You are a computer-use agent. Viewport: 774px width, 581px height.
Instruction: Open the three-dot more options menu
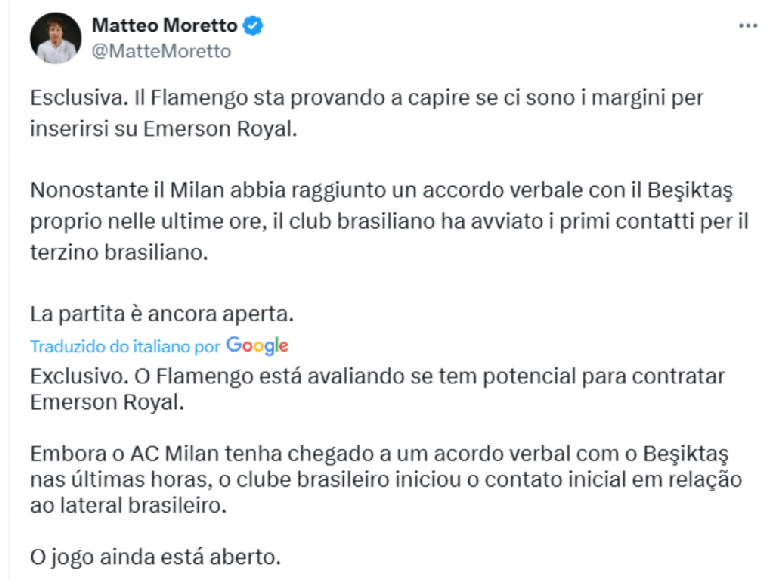coord(748,26)
